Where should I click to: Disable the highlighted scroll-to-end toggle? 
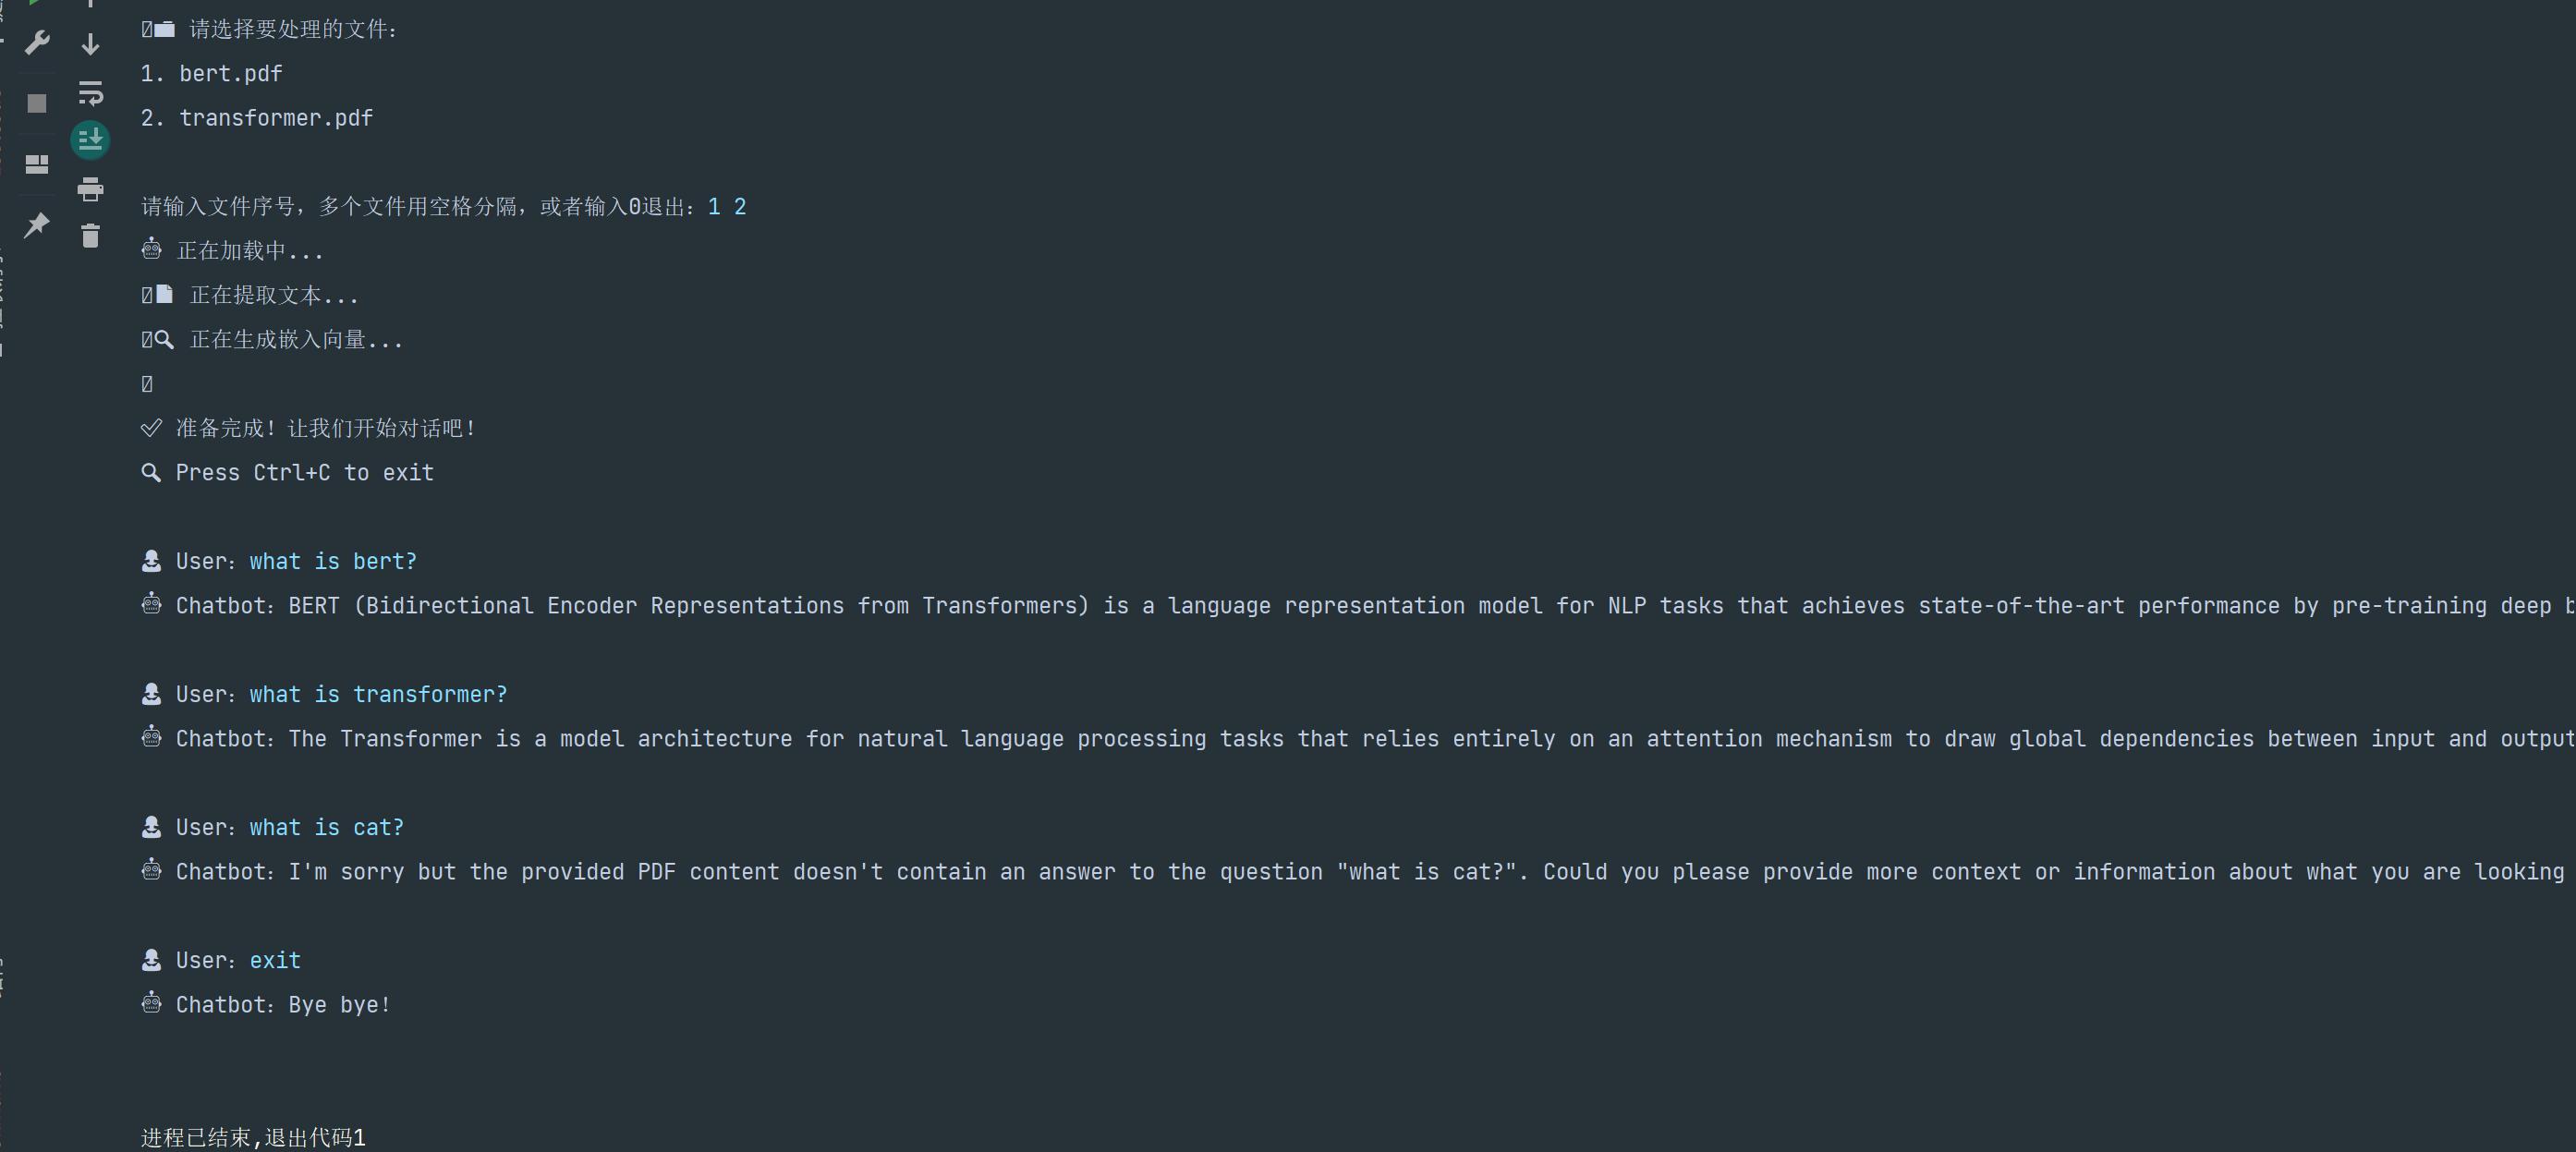click(90, 140)
